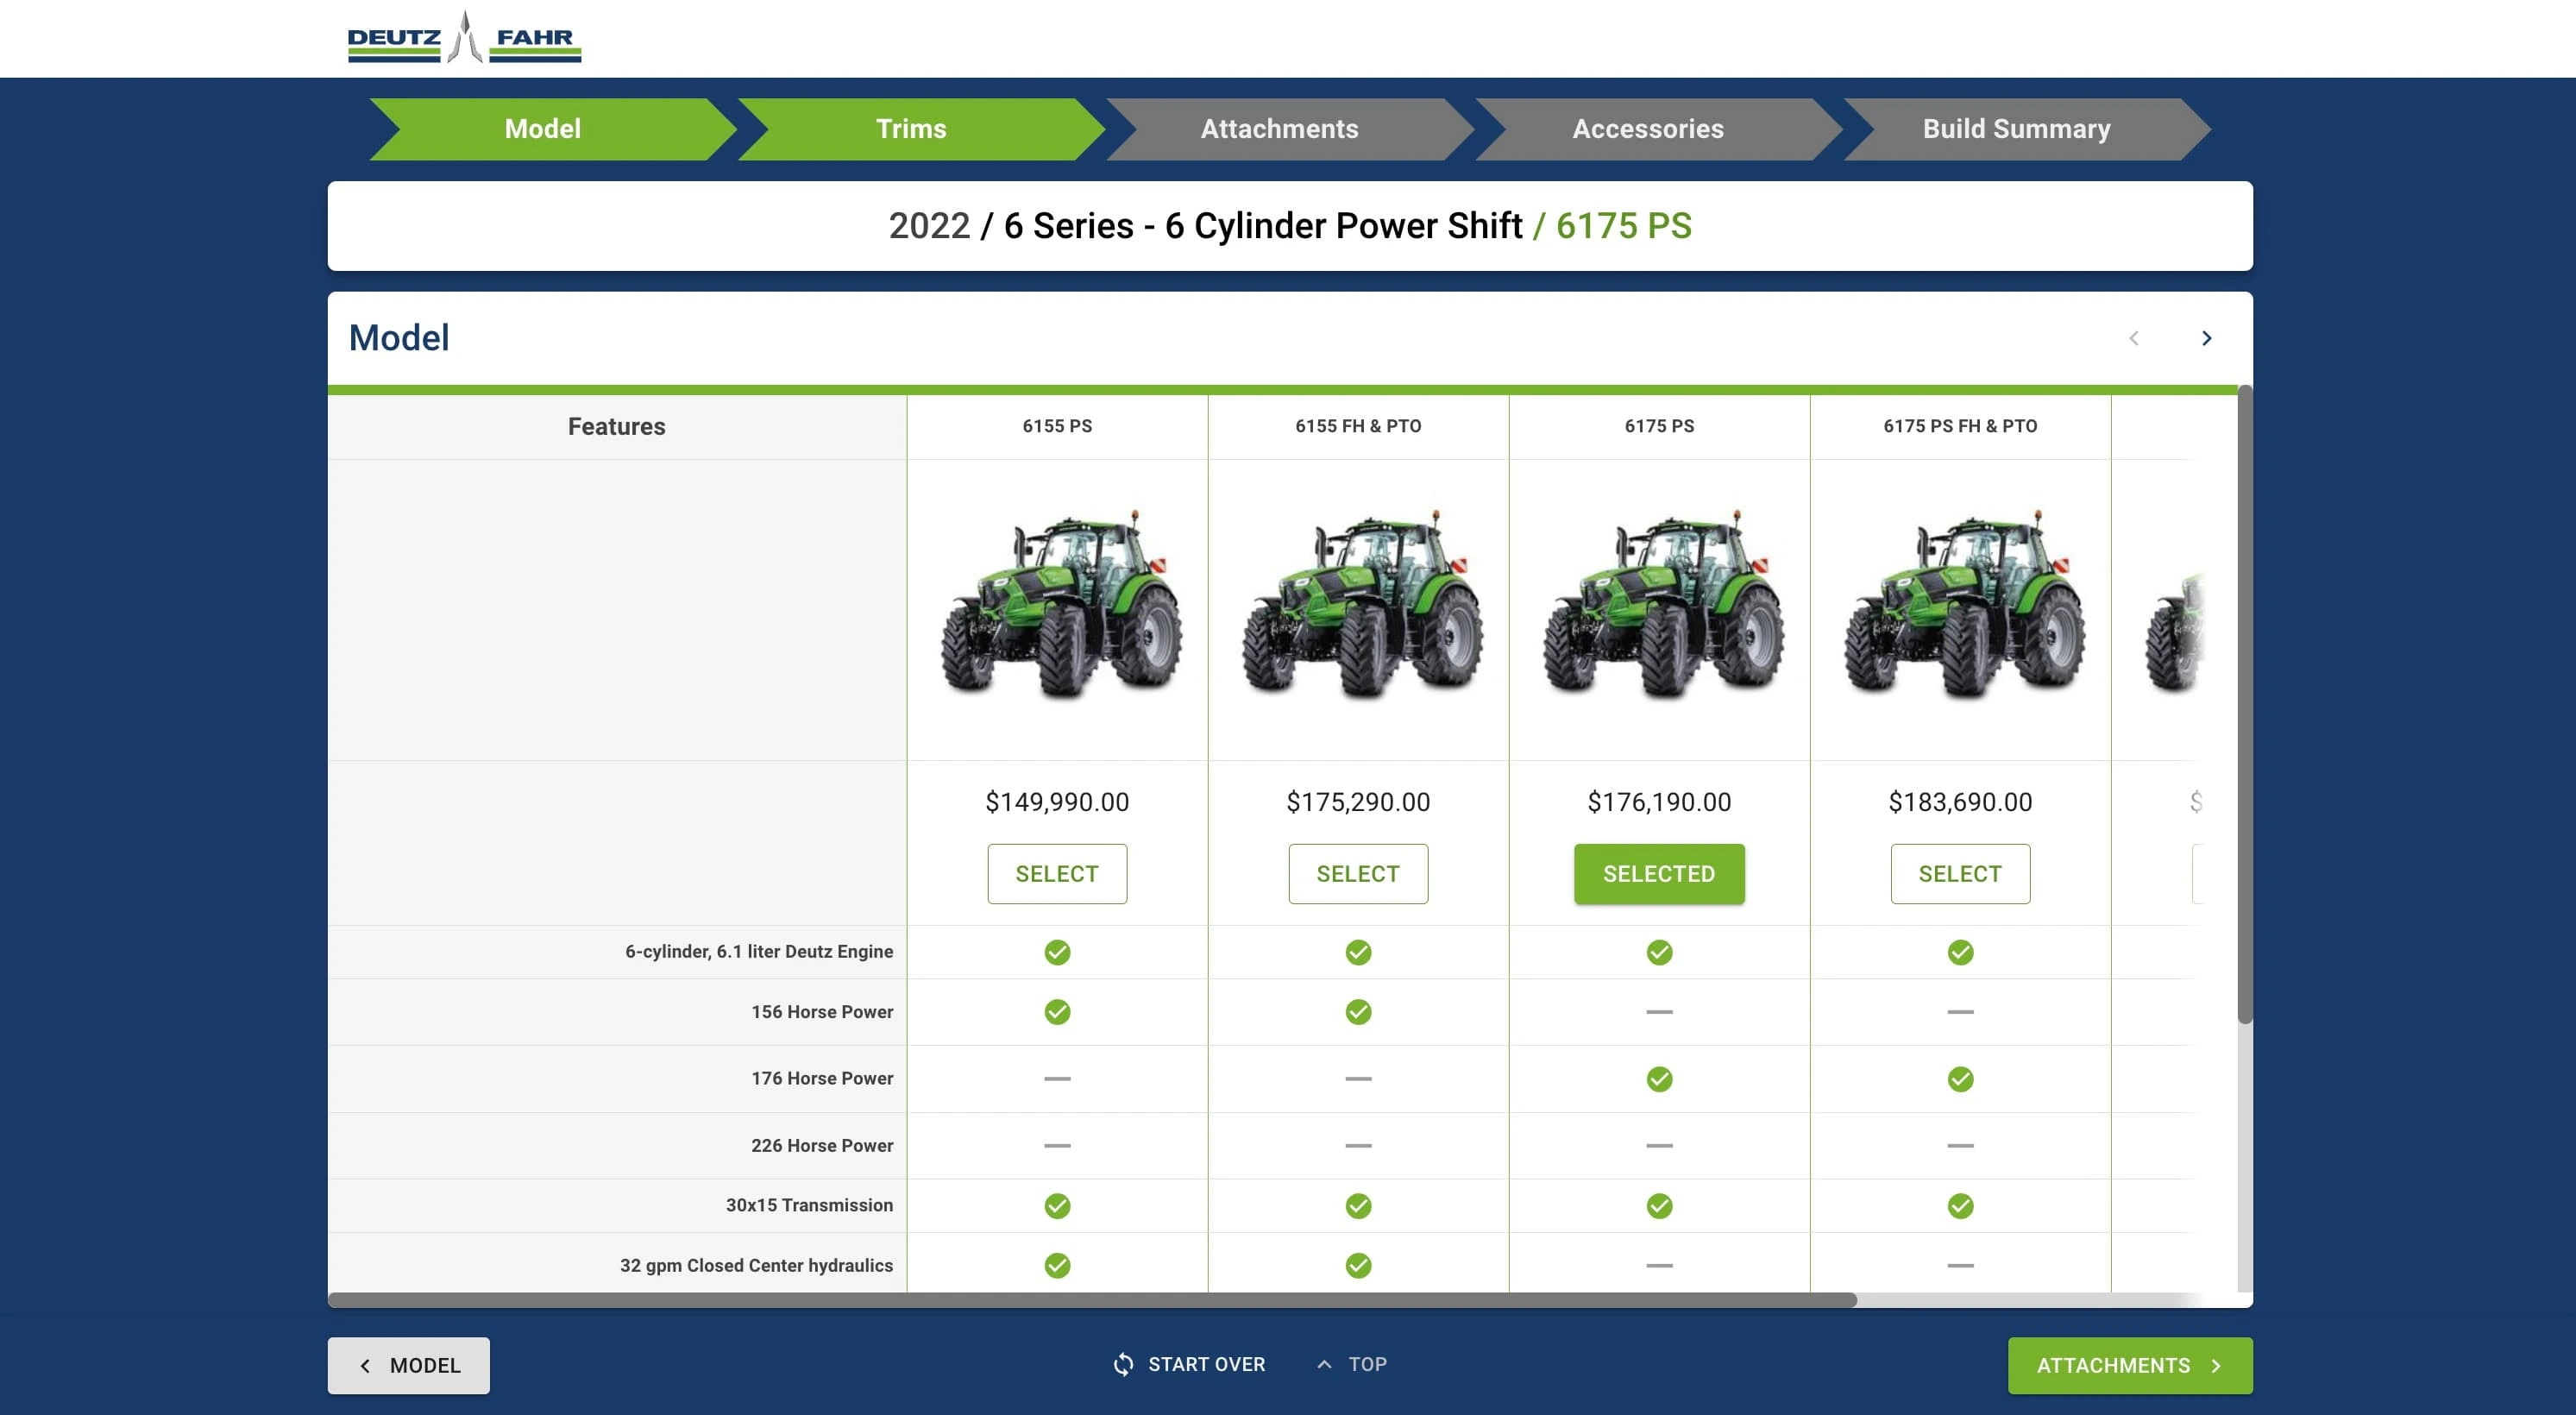This screenshot has height=1415, width=2576.
Task: Click the 6175 PS FH & PTO 30x15 Transmission checkmark
Action: tap(1960, 1206)
